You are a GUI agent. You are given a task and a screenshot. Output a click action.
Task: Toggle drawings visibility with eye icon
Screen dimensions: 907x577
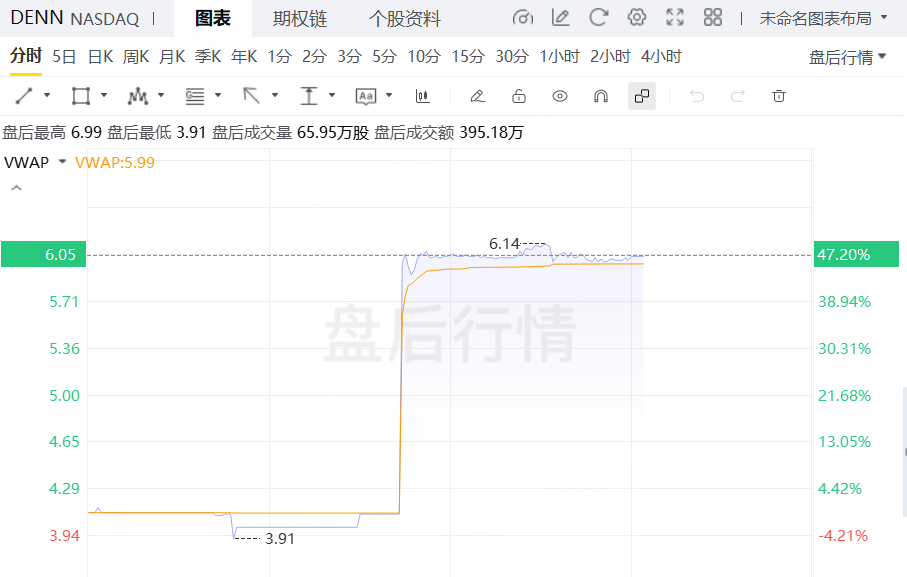coord(560,96)
